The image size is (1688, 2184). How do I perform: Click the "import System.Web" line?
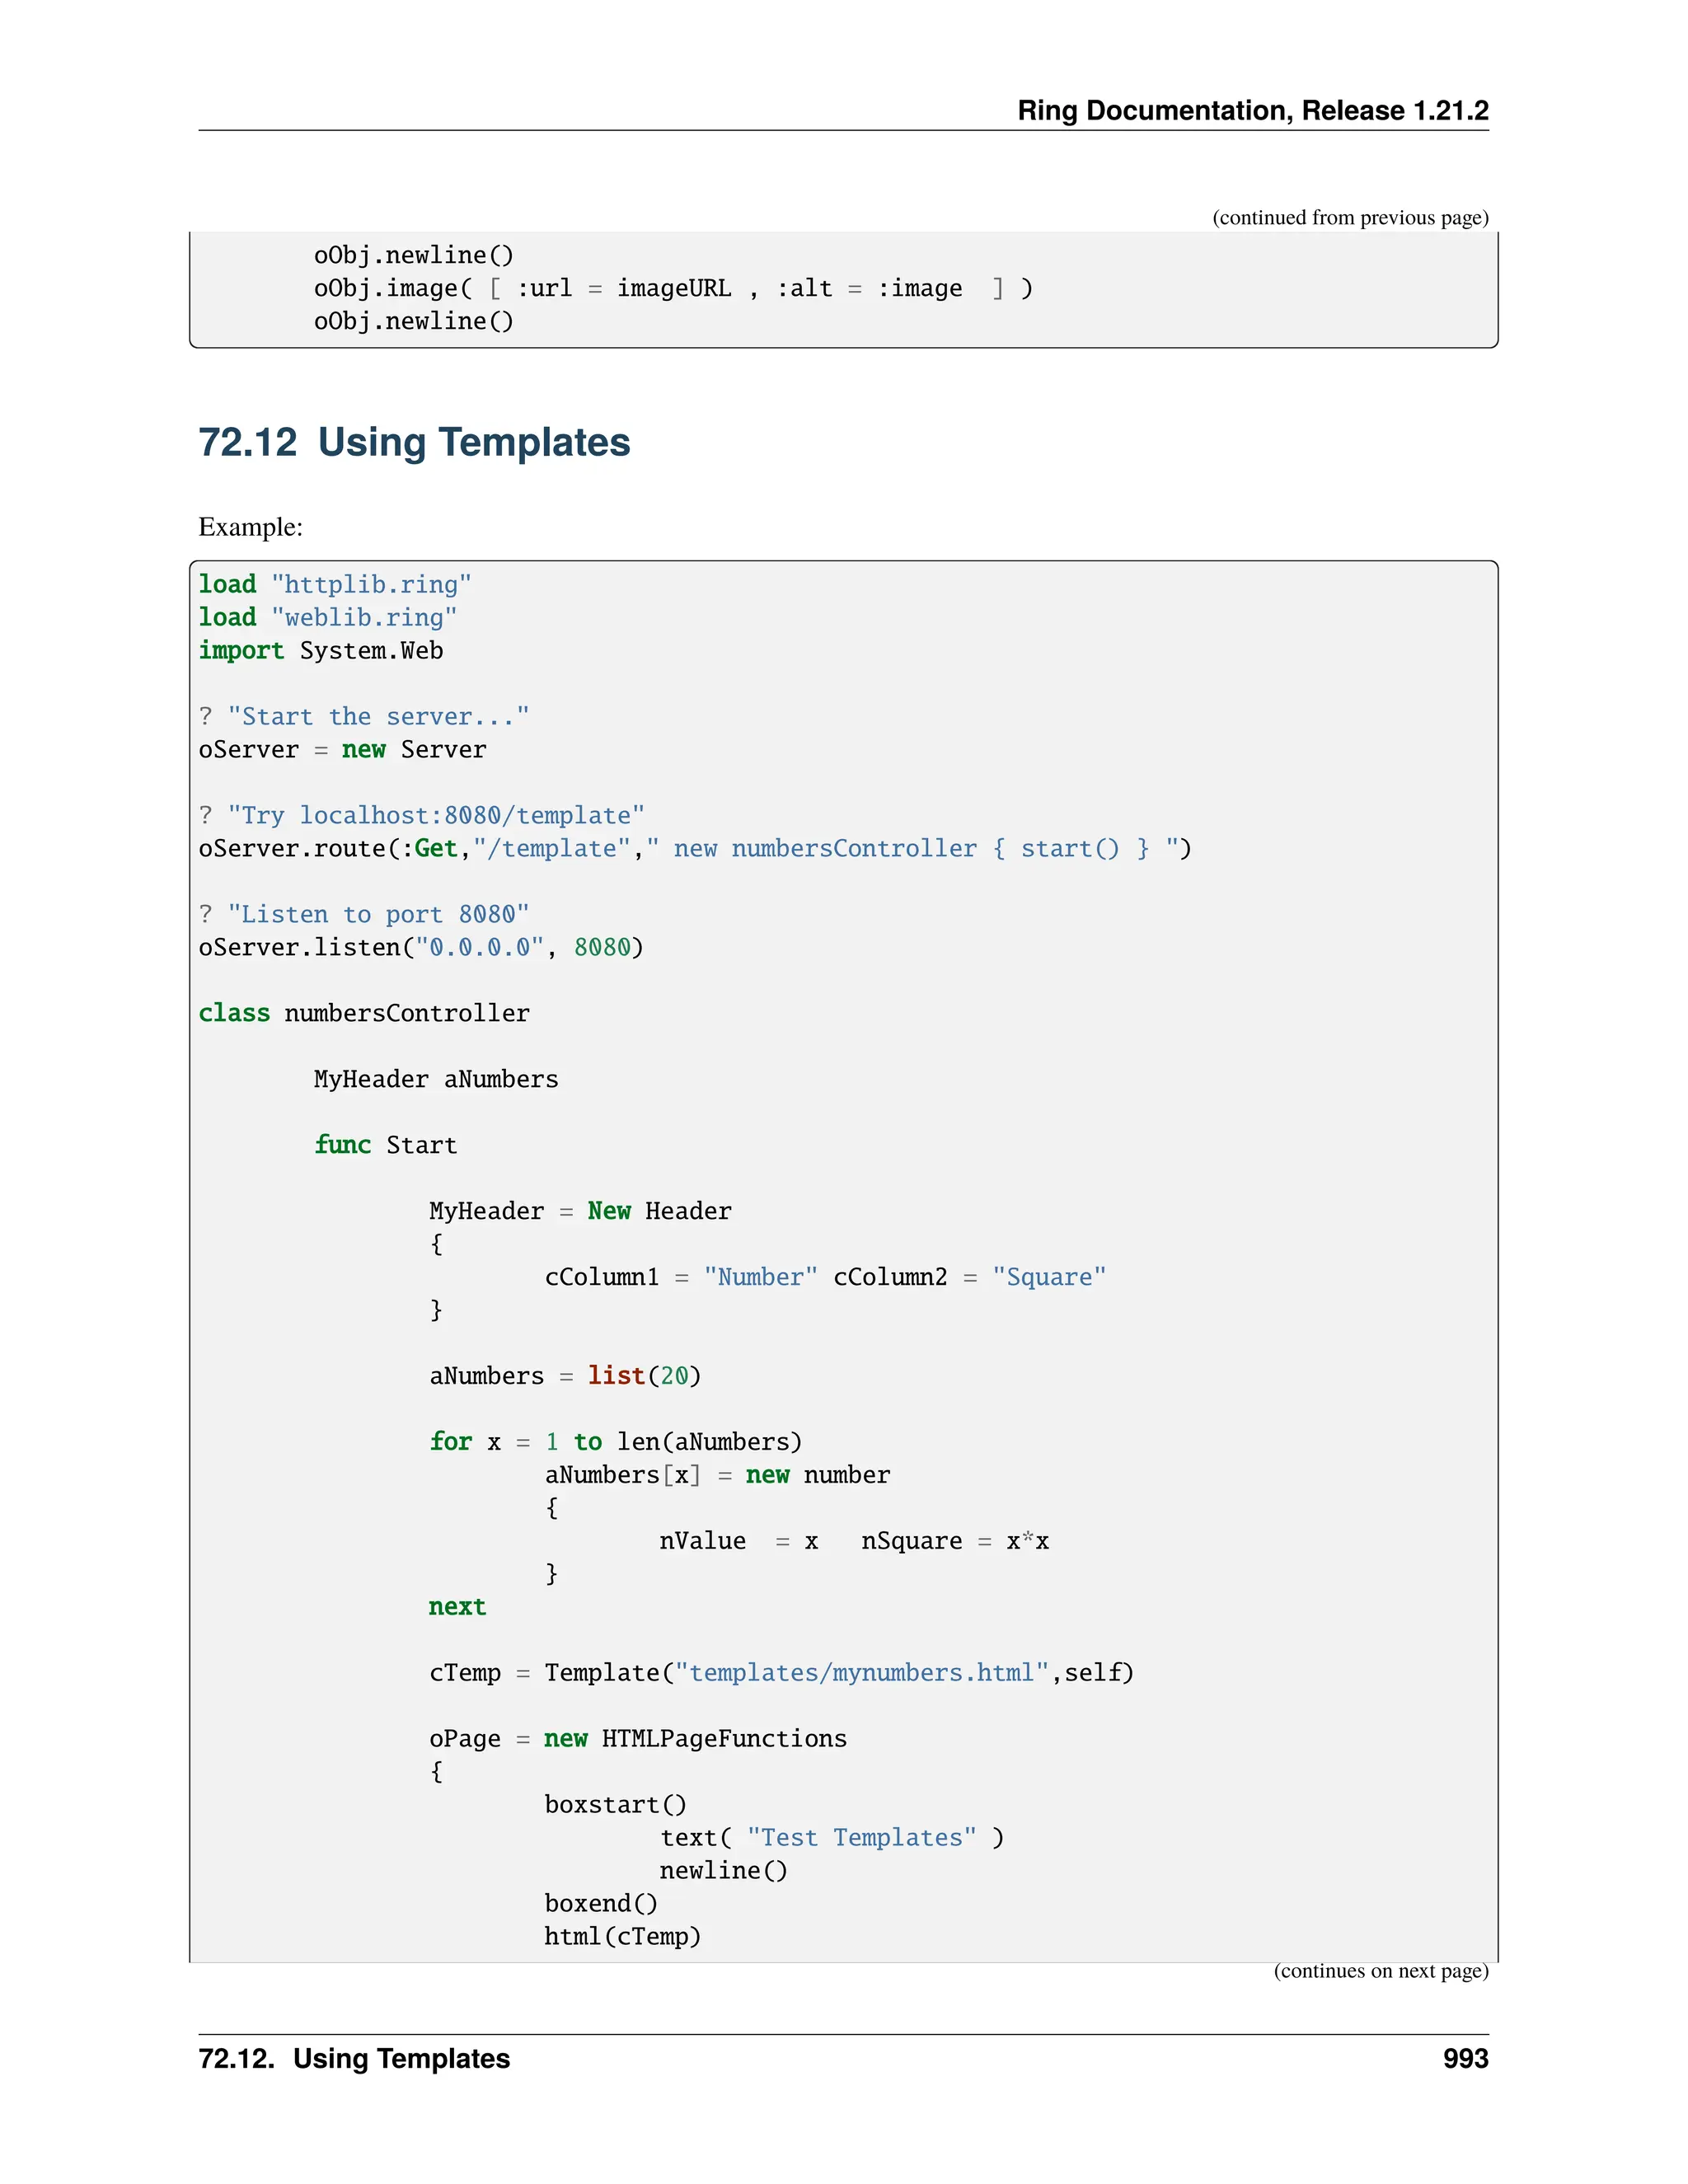point(321,650)
